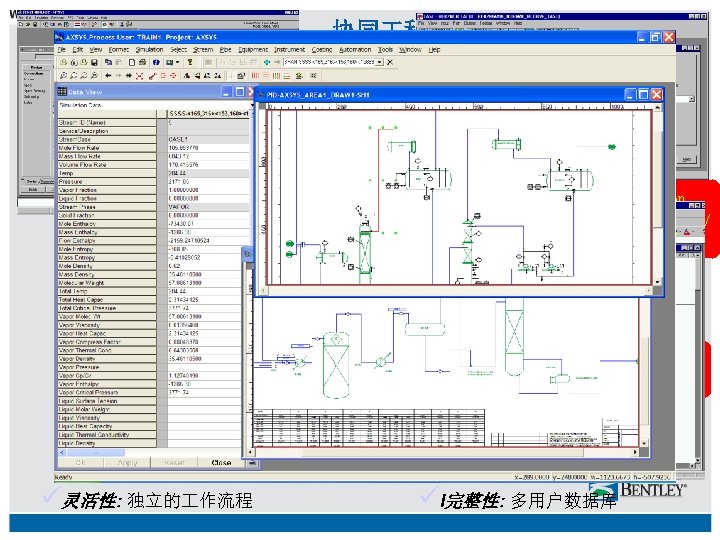This screenshot has width=720, height=540.
Task: Click the lower drawing window vertical scrollbar
Action: 645,372
